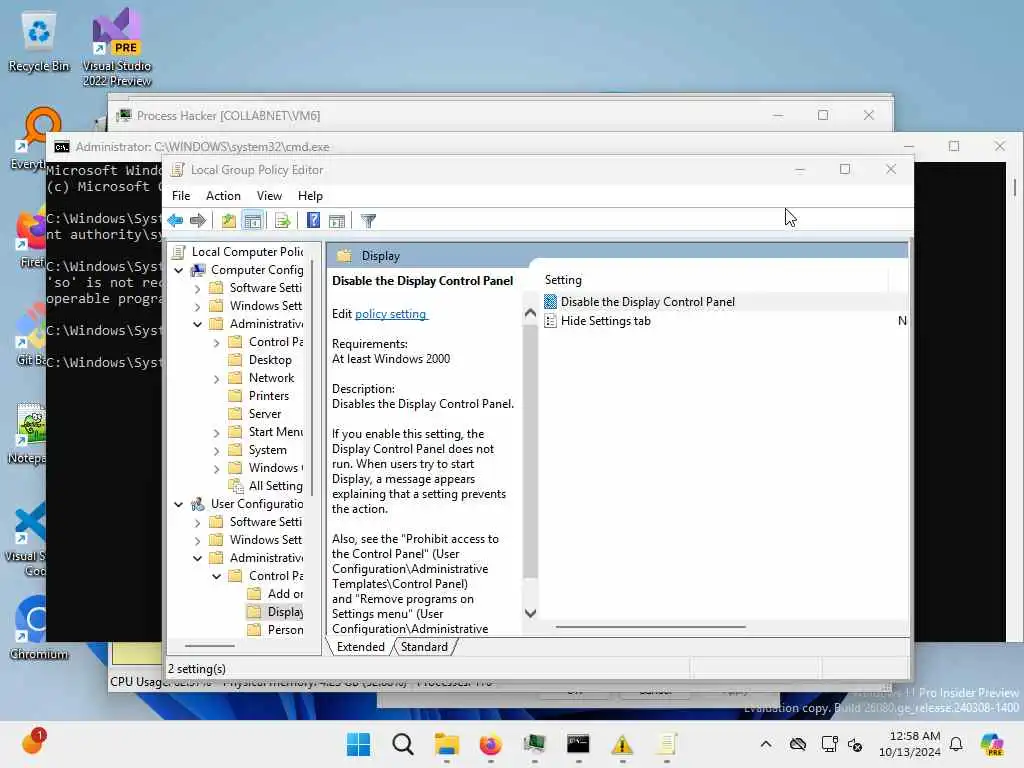The image size is (1024, 768).
Task: Open the Recycle Bin desktop icon
Action: (x=39, y=42)
